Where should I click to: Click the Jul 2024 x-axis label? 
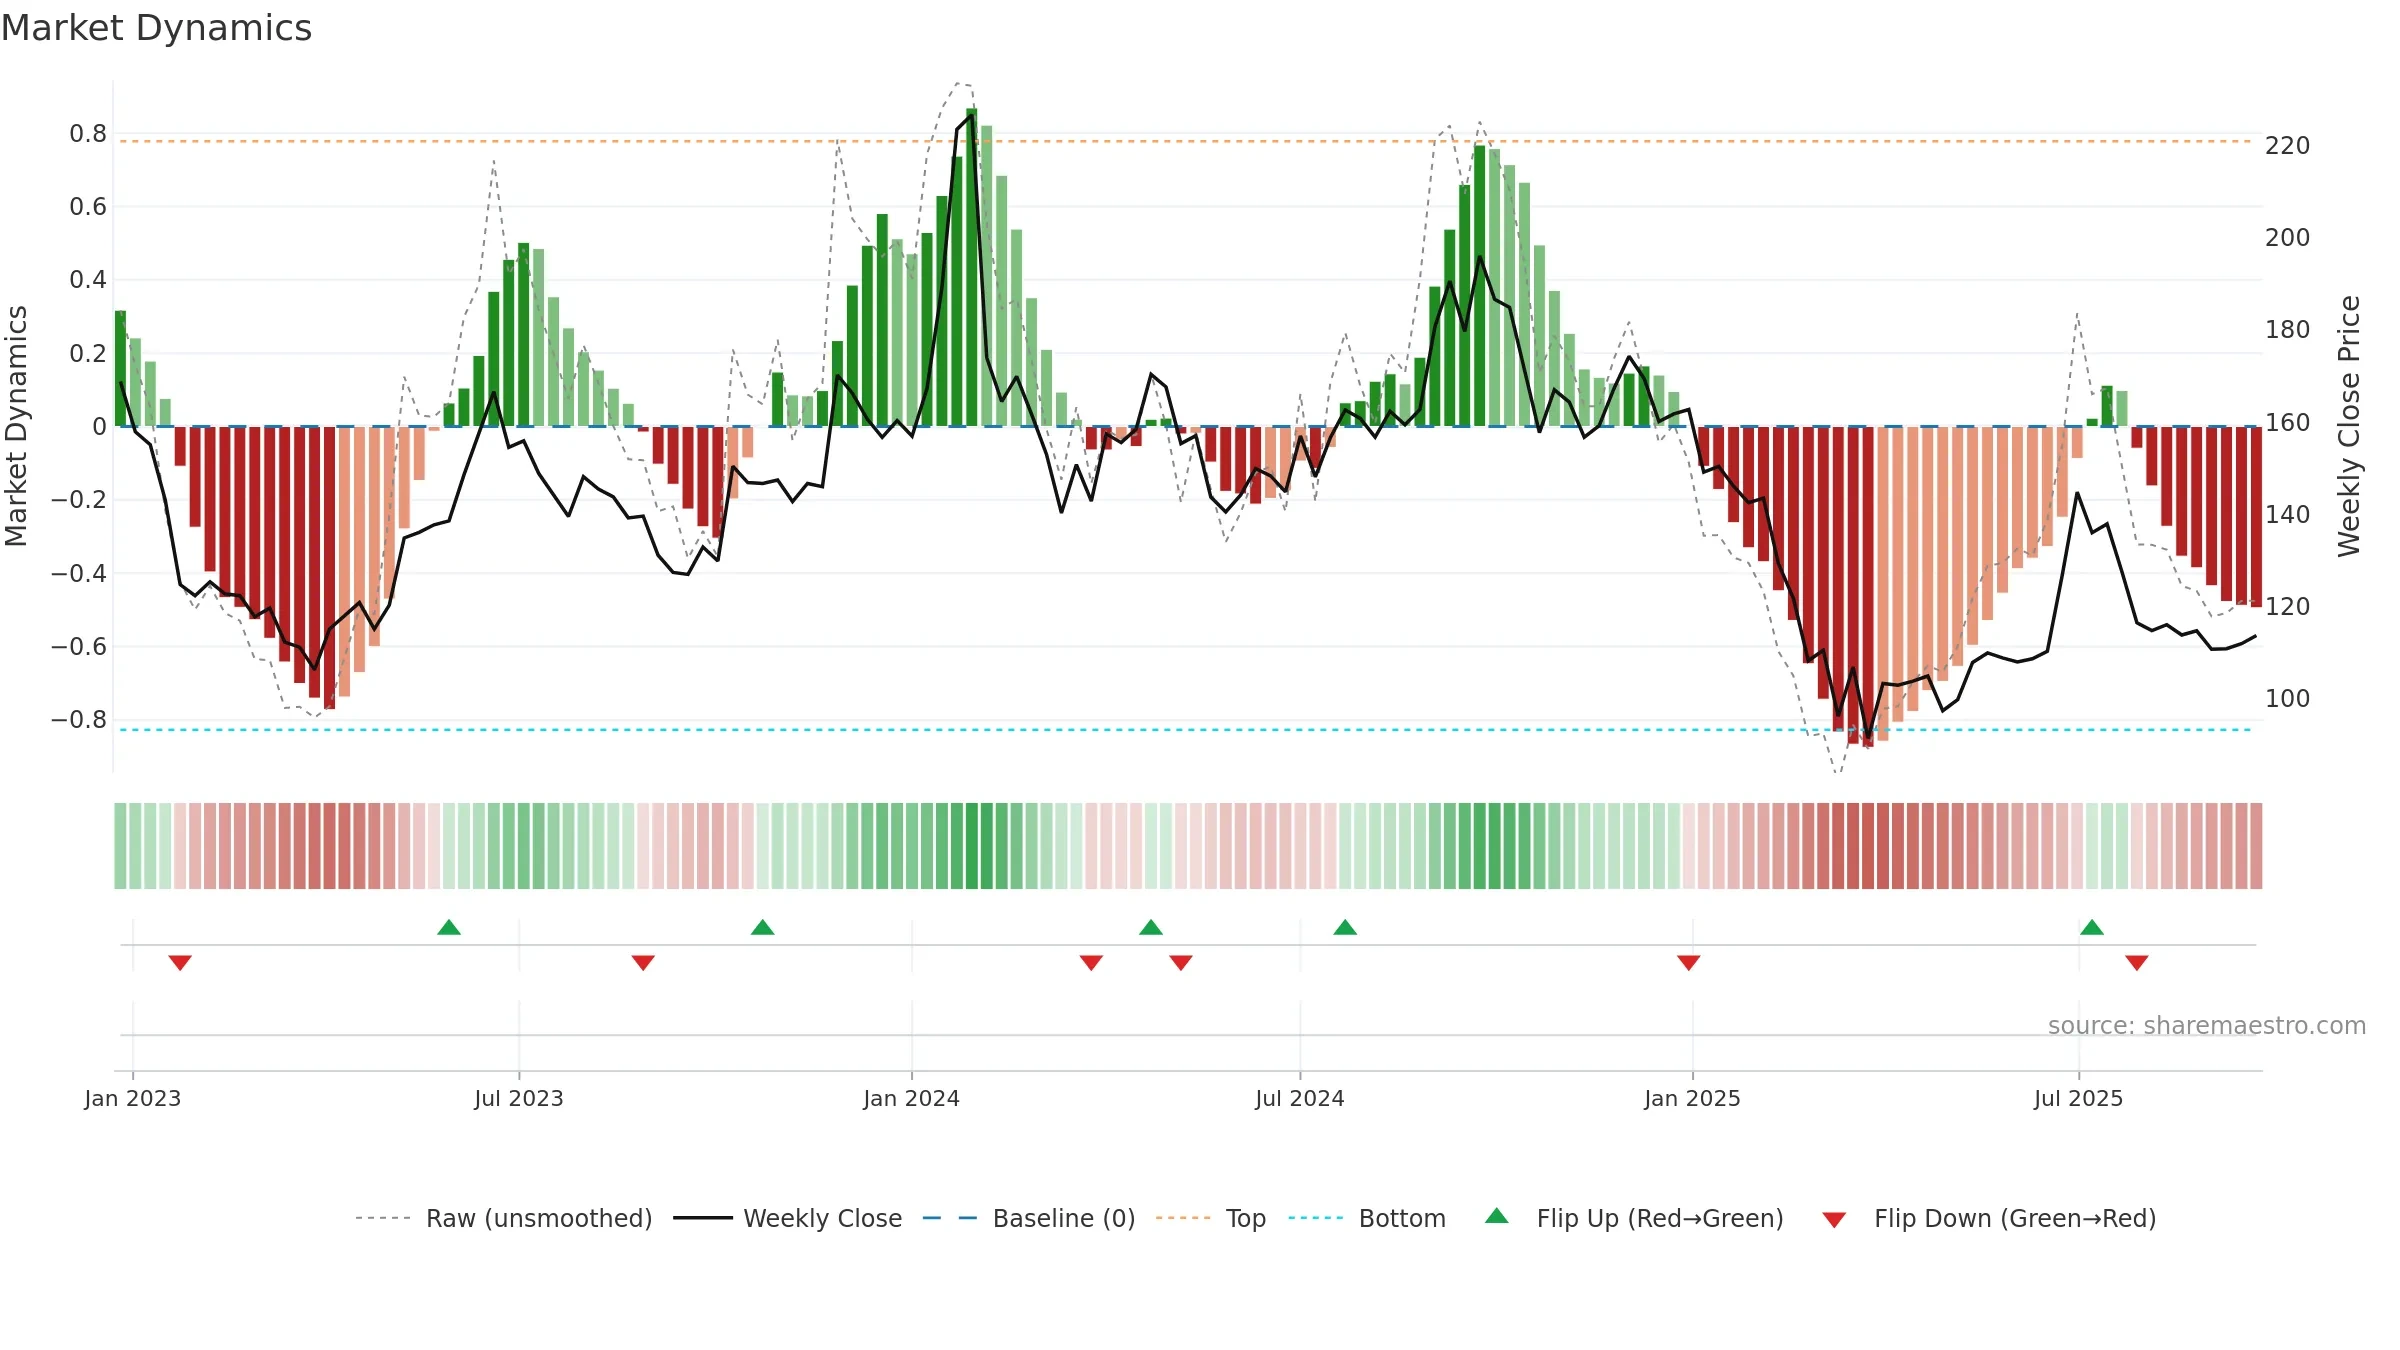pyautogui.click(x=1300, y=1098)
